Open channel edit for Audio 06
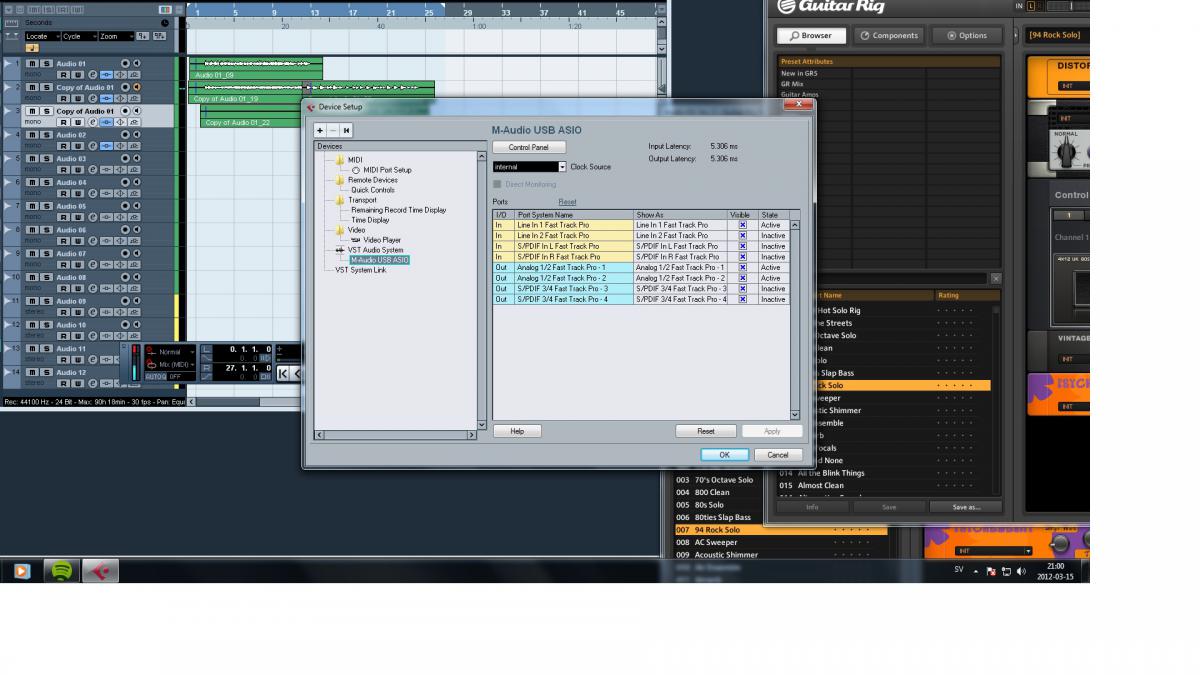The height and width of the screenshot is (675, 1200). click(x=92, y=241)
